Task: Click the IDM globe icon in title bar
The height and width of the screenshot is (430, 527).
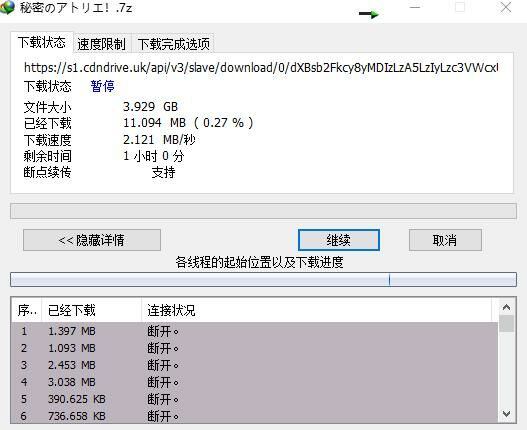Action: pos(7,7)
